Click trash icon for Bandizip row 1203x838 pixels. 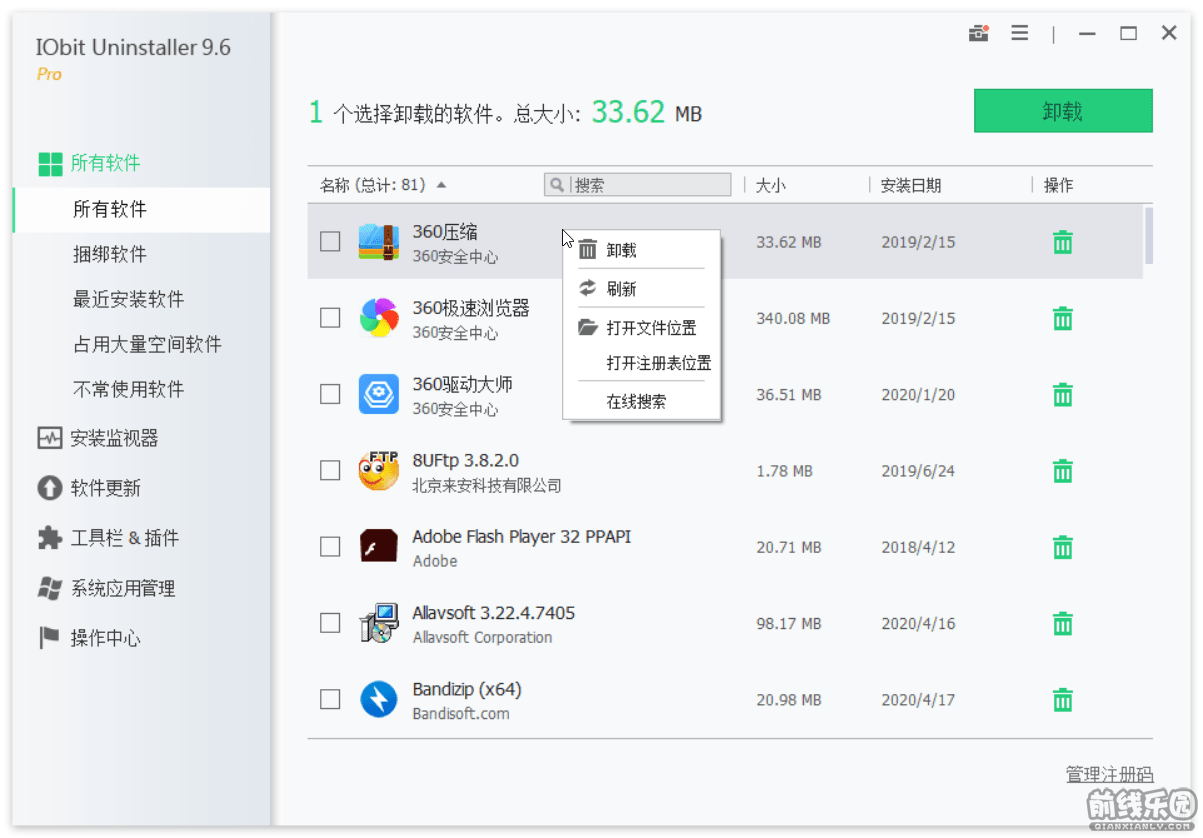click(x=1063, y=700)
